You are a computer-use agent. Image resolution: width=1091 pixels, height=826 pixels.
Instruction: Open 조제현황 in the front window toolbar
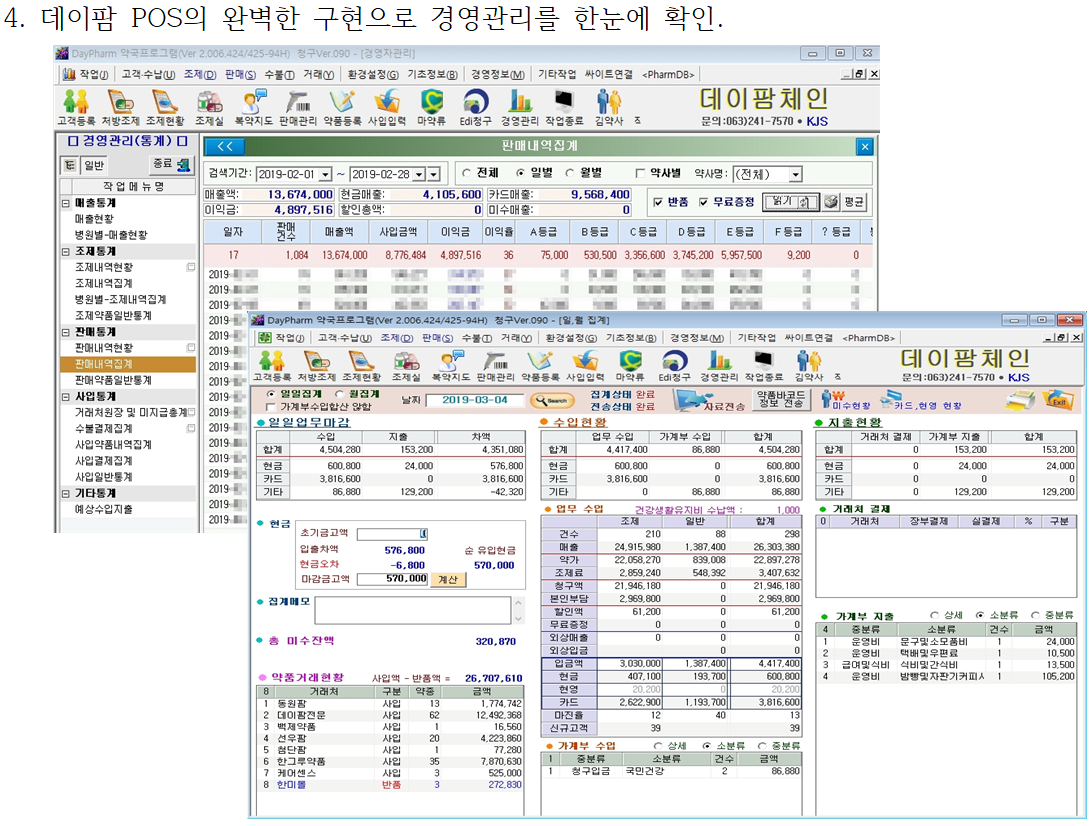click(x=361, y=366)
